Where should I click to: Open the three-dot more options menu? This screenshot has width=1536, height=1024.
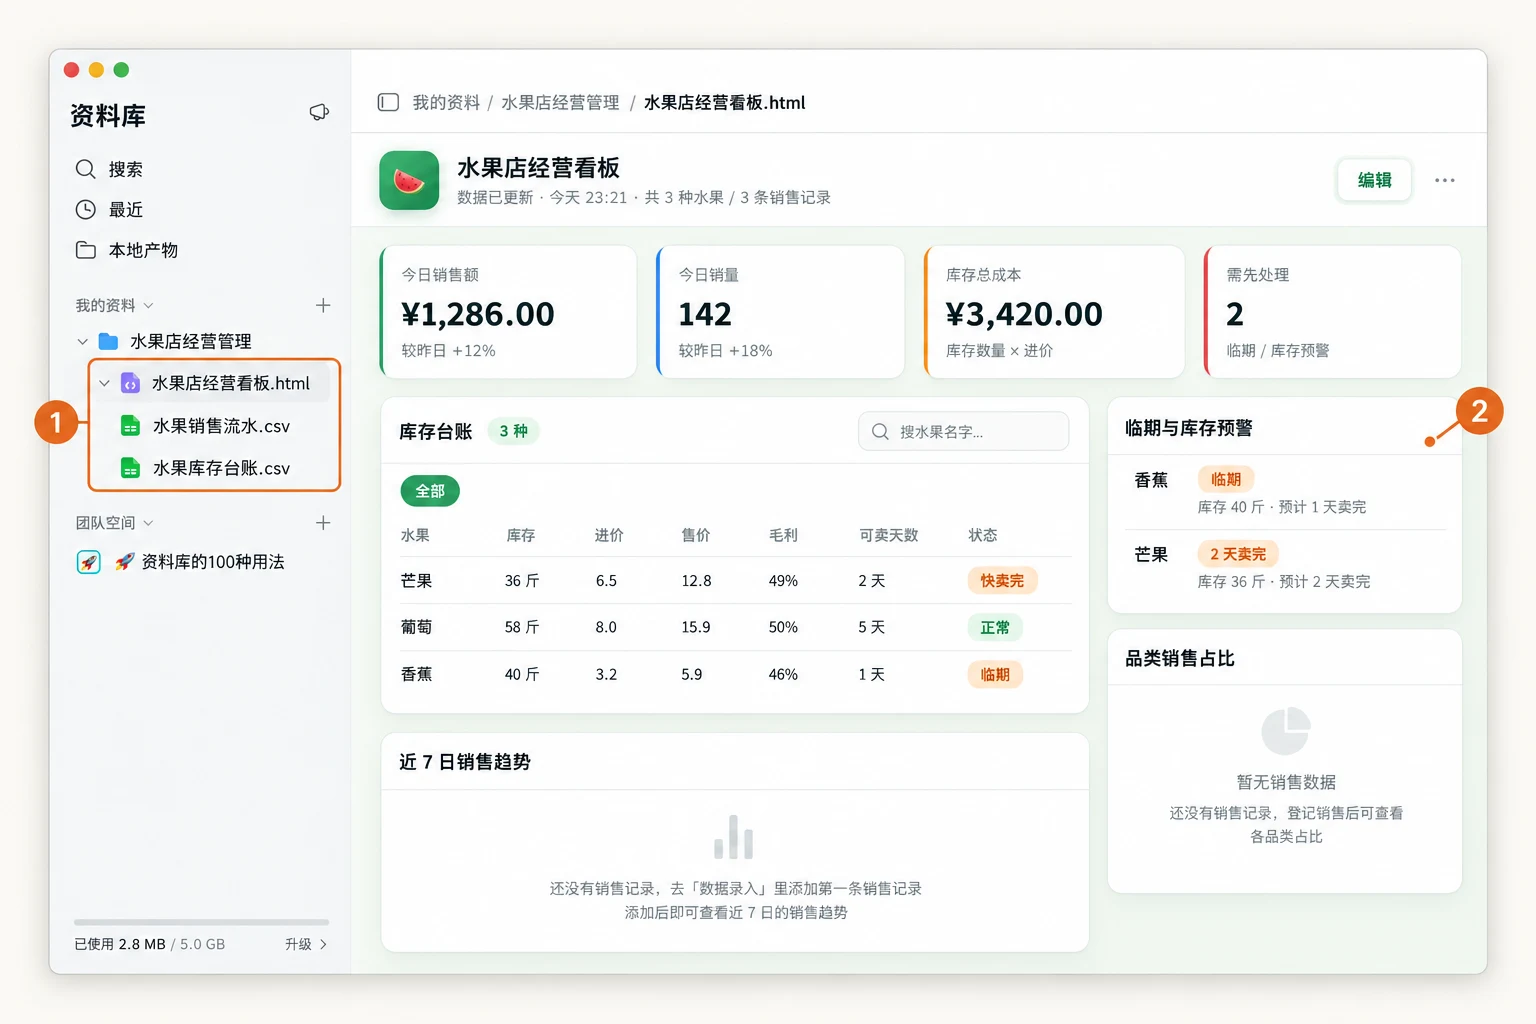[x=1445, y=180]
